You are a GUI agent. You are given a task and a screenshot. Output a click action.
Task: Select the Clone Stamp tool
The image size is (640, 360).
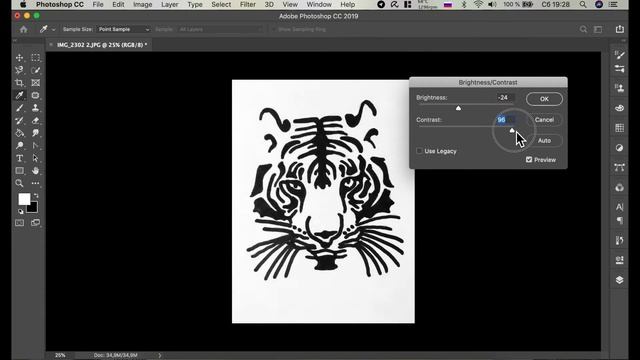[x=36, y=108]
